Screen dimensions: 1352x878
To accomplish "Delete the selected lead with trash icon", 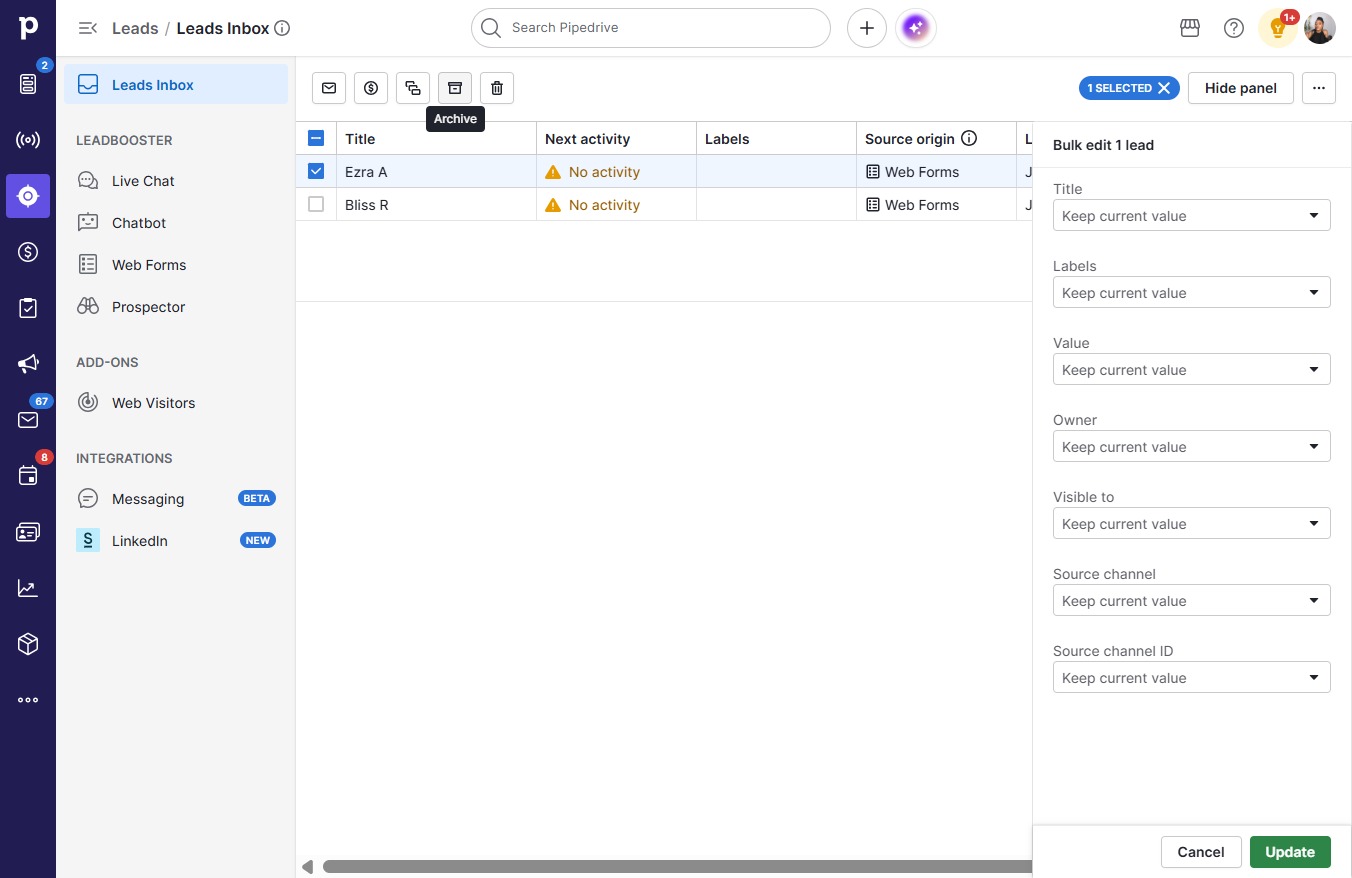I will [x=497, y=88].
